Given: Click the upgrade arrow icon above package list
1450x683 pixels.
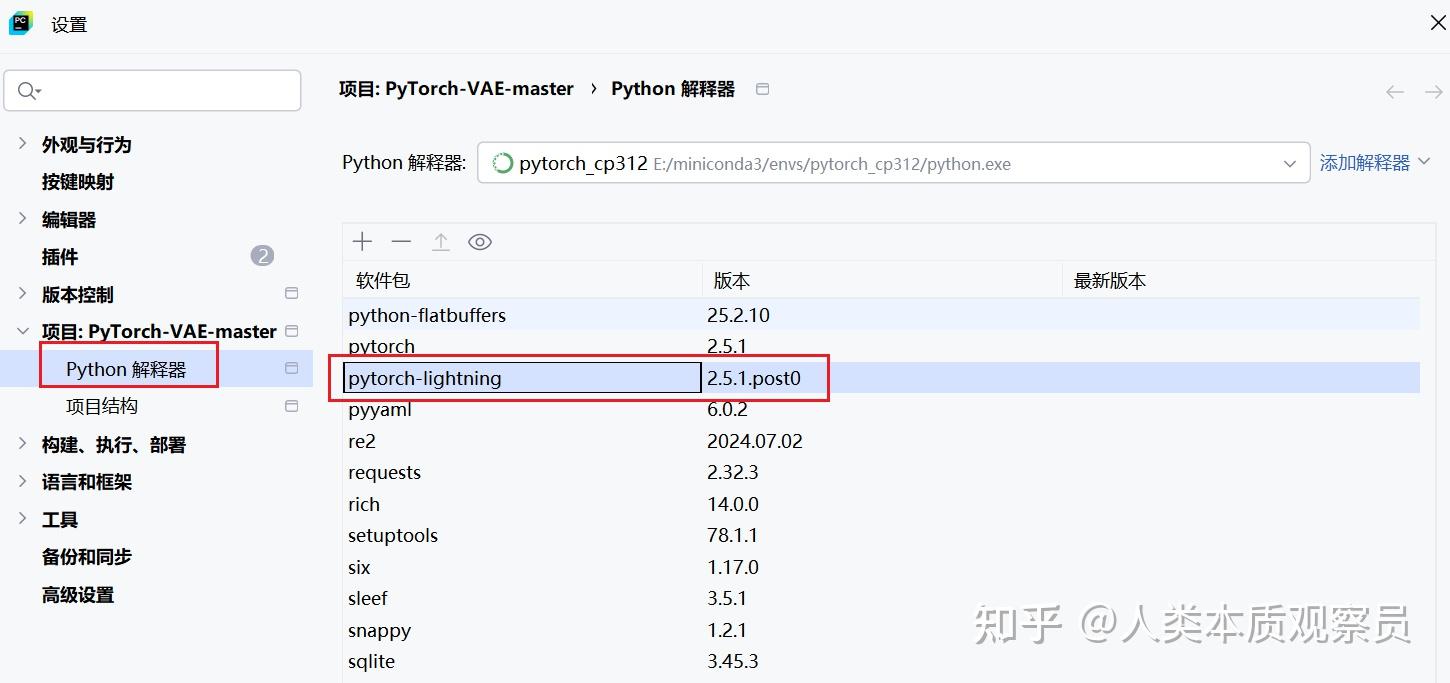Looking at the screenshot, I should tap(440, 241).
